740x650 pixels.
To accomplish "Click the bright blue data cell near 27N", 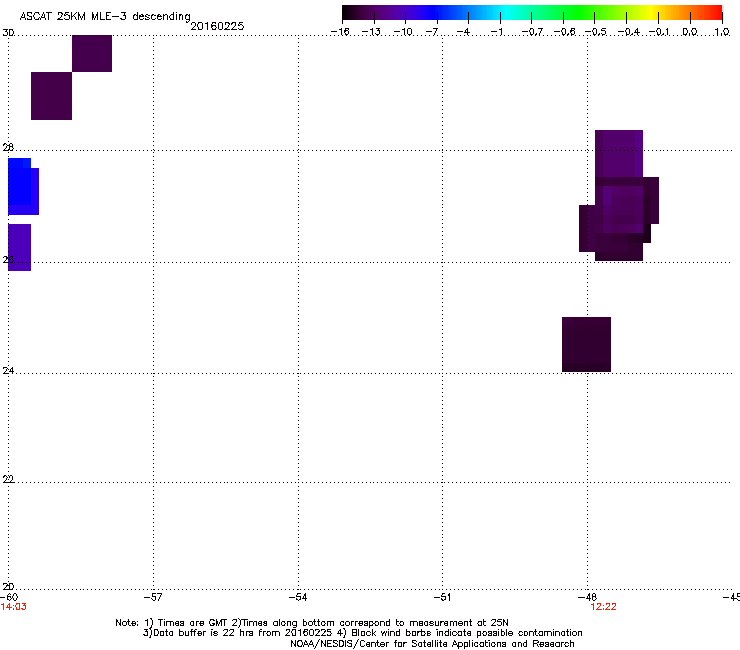I will (x=23, y=186).
